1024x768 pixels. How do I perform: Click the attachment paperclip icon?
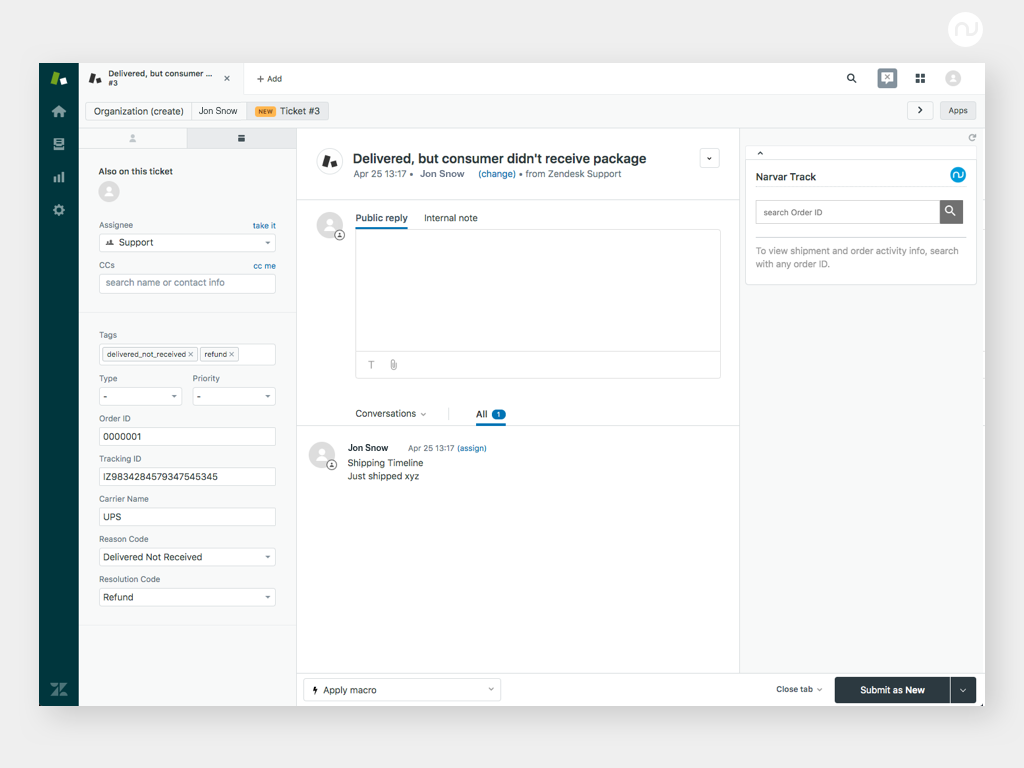point(394,365)
